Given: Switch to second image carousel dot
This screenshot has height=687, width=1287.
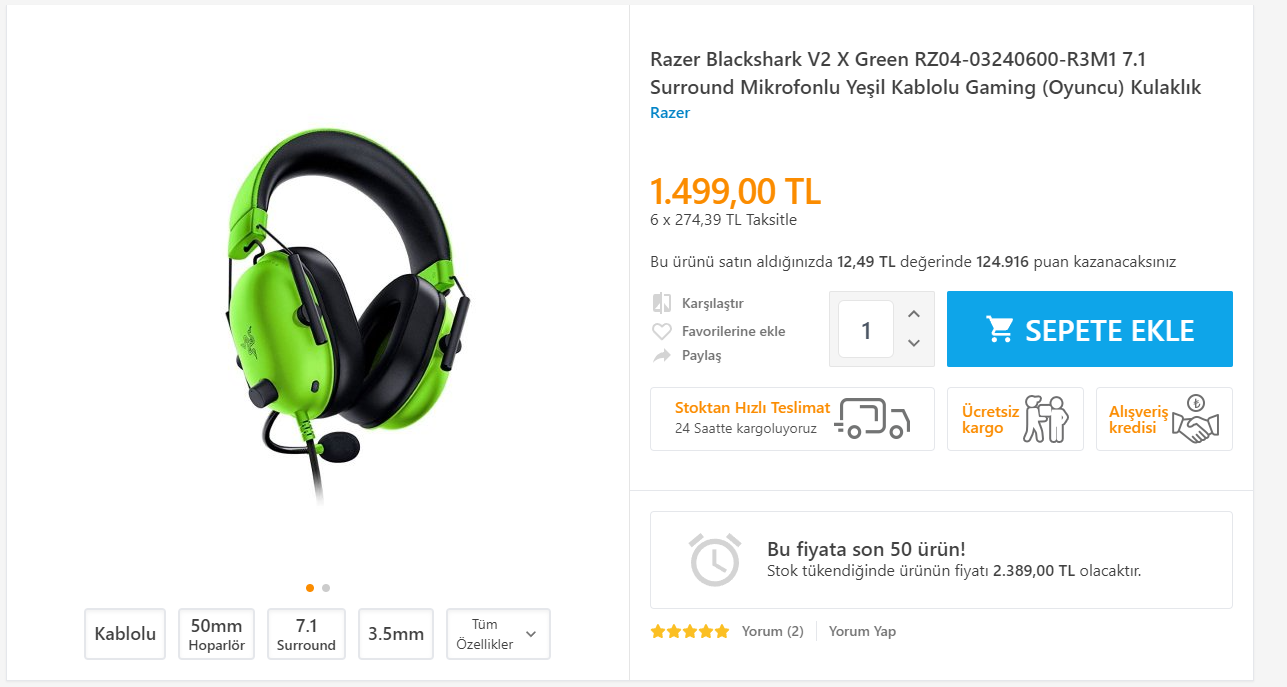Looking at the screenshot, I should click(x=326, y=588).
